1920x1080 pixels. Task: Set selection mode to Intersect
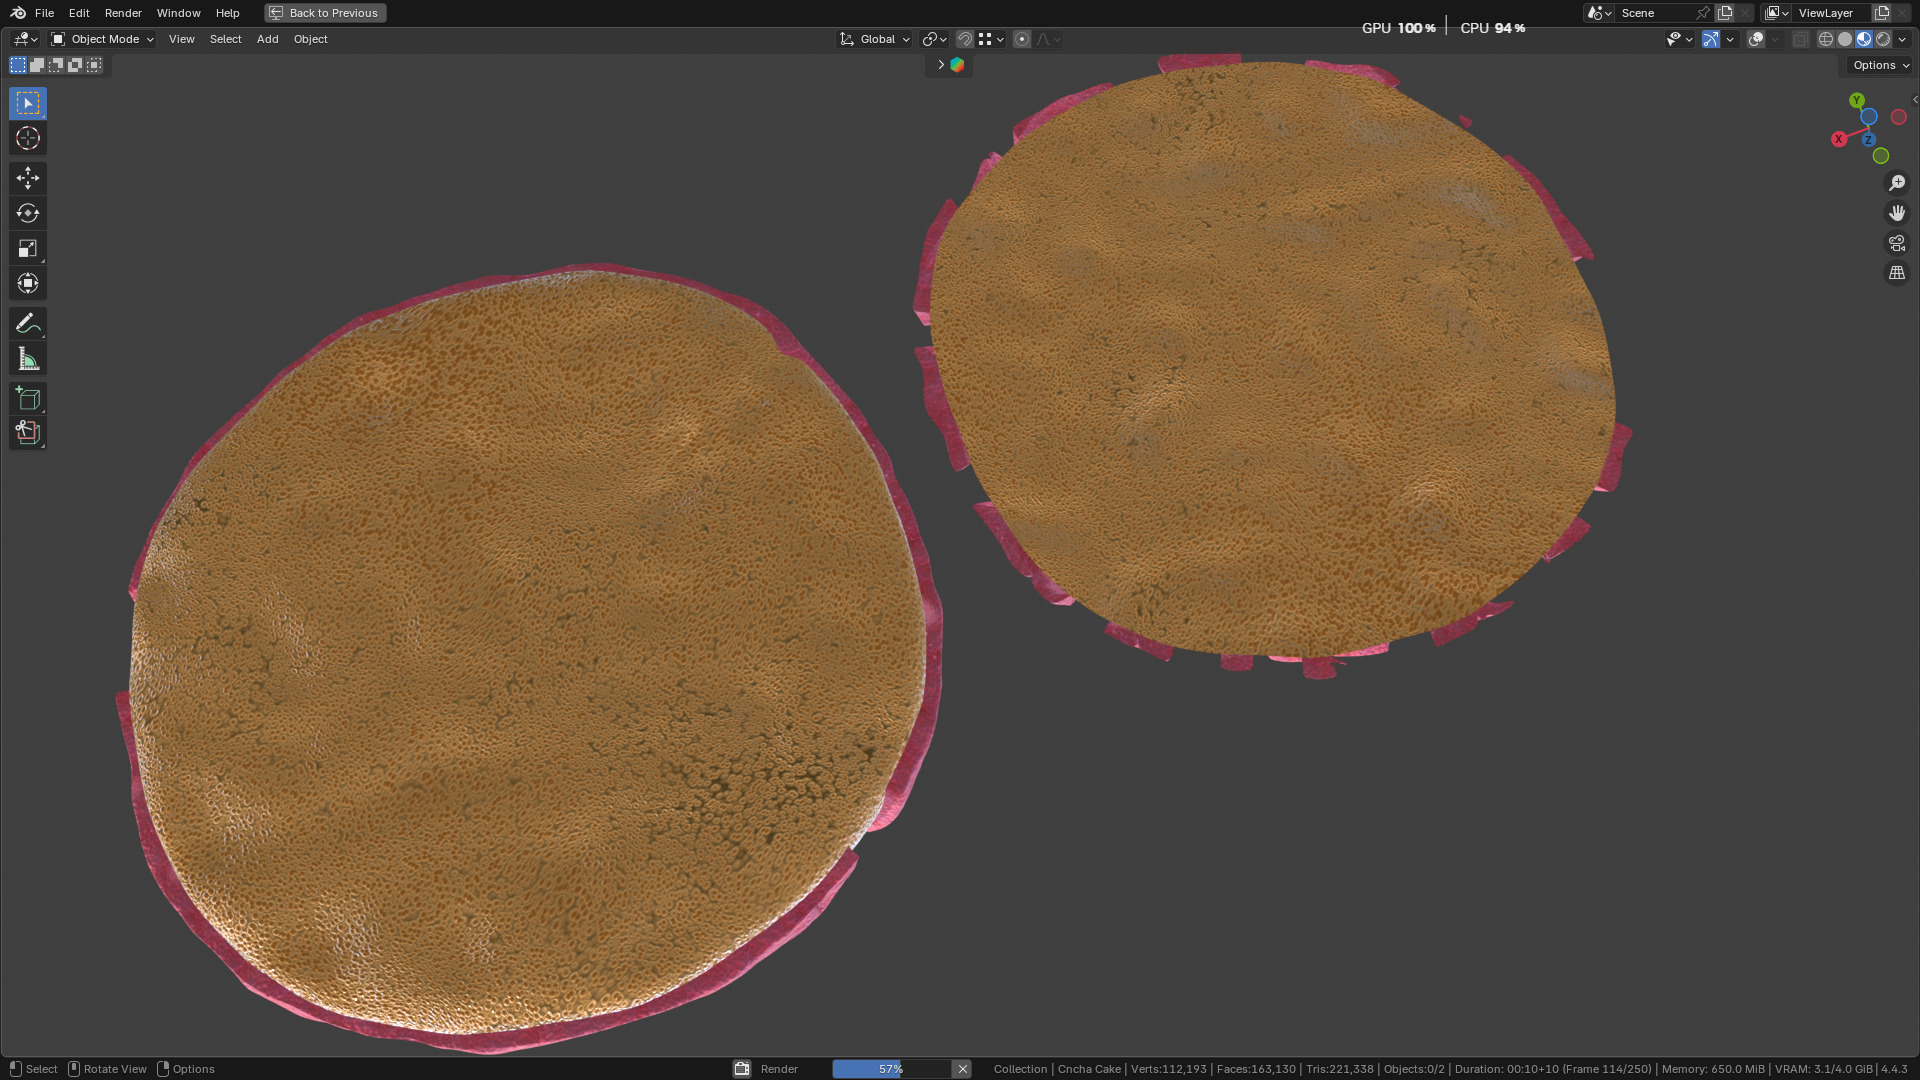click(x=94, y=65)
